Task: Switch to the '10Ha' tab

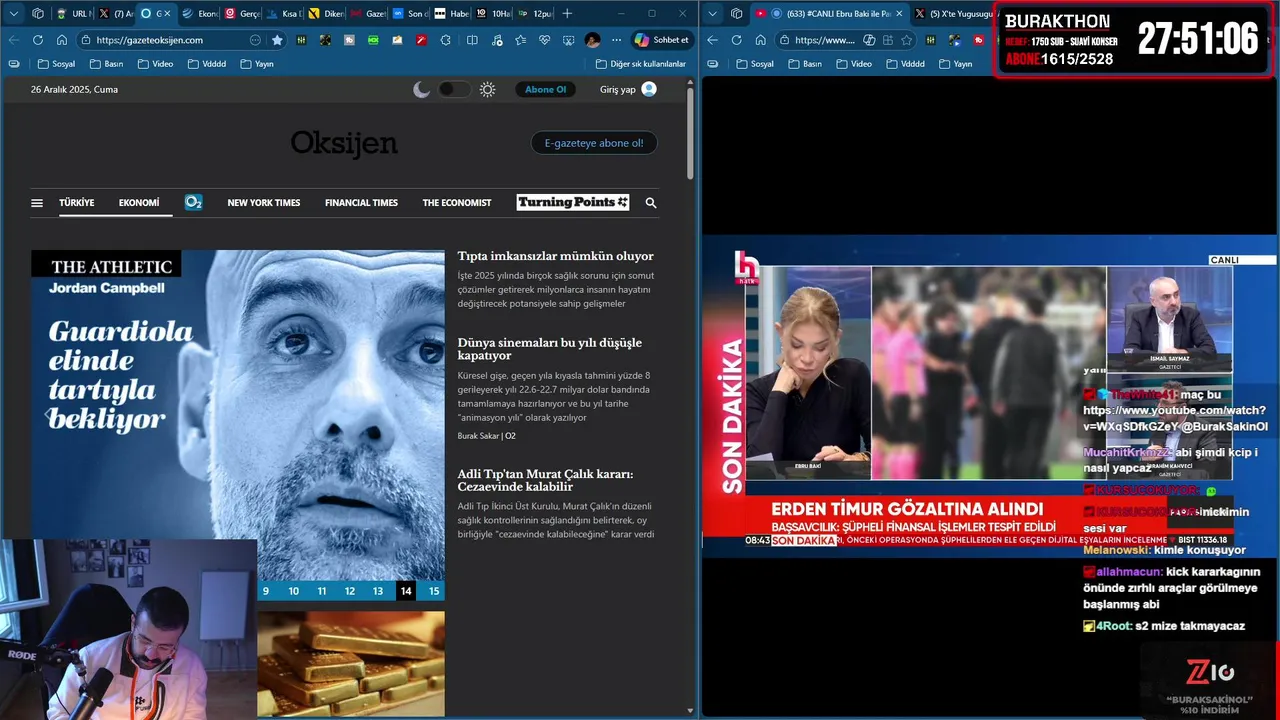Action: (x=494, y=14)
